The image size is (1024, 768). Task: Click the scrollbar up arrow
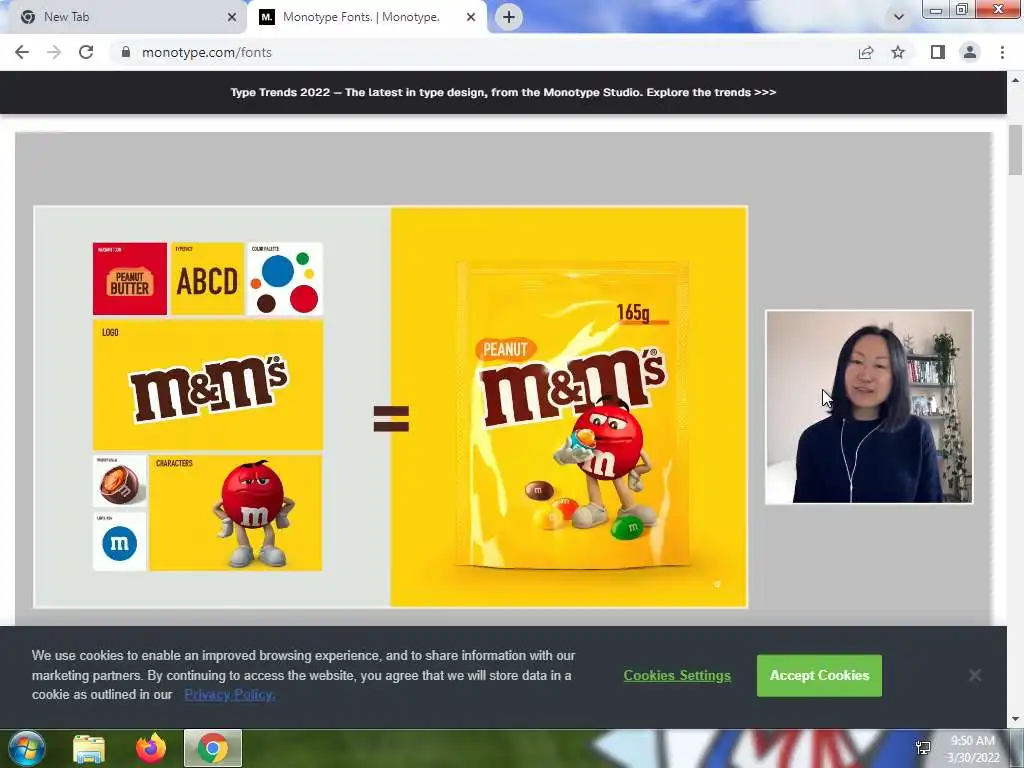[x=1015, y=80]
